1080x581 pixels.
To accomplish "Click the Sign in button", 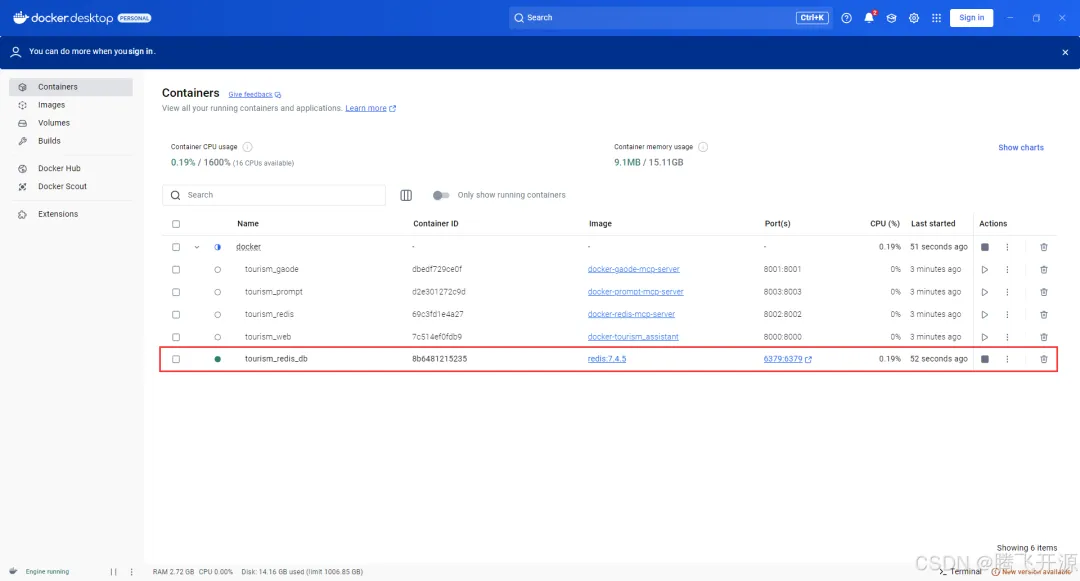I will (x=971, y=18).
